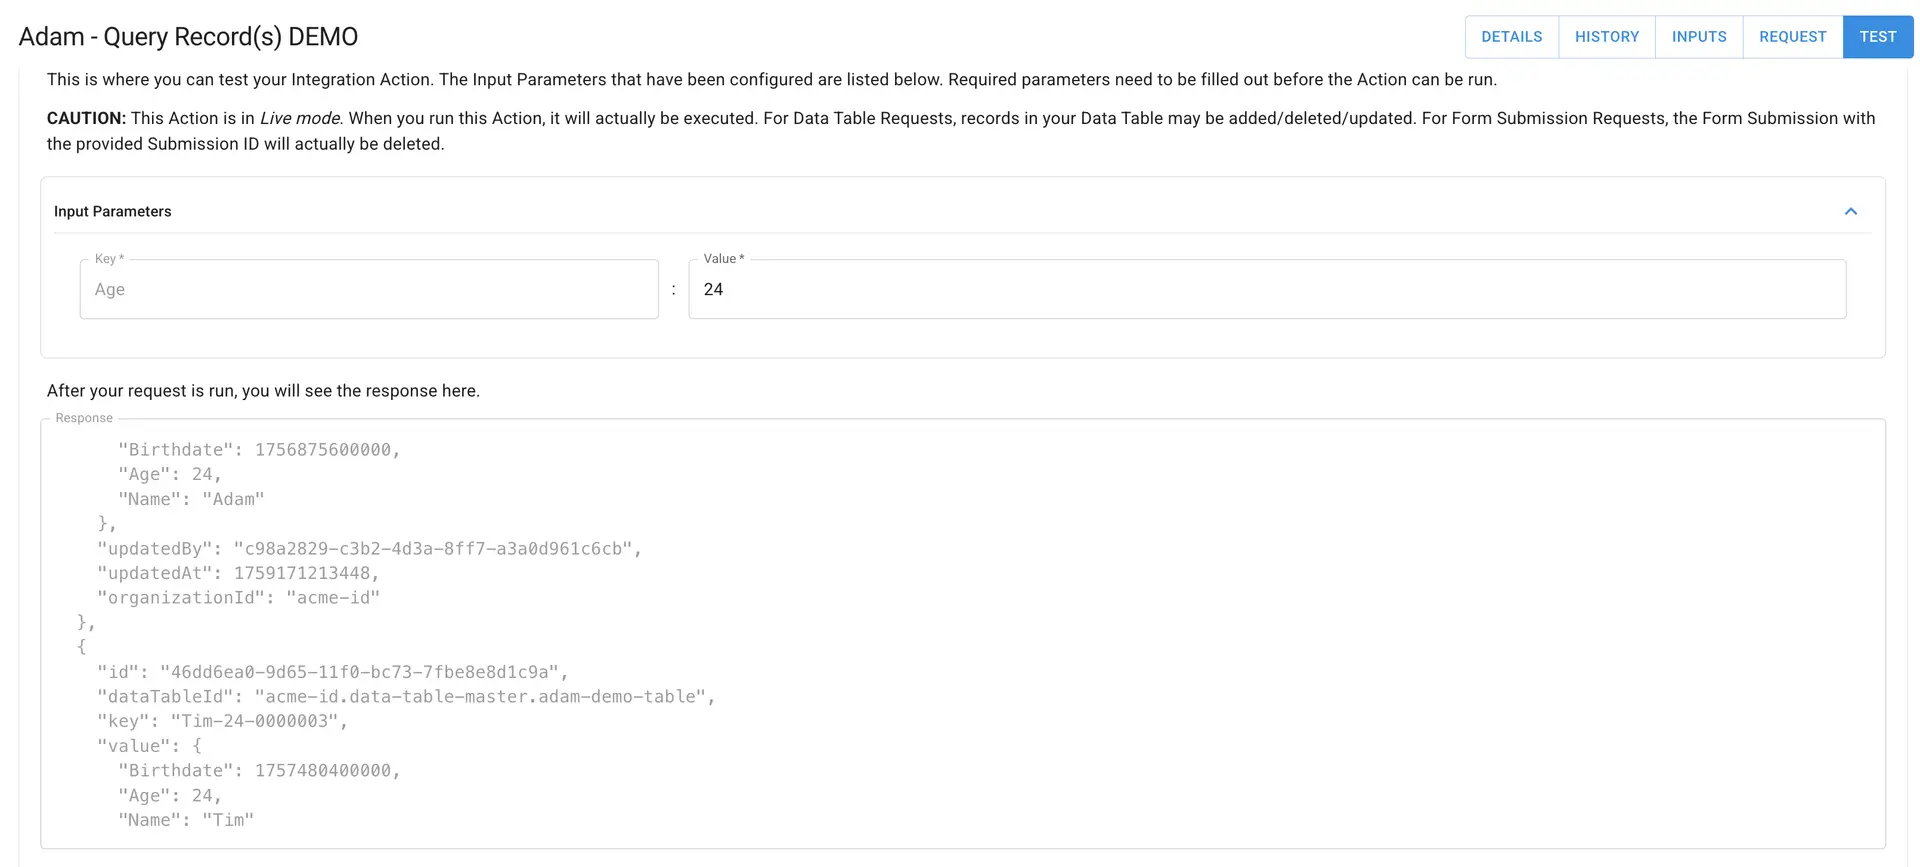The width and height of the screenshot is (1920, 867).
Task: View the REQUEST tab
Action: [x=1792, y=36]
